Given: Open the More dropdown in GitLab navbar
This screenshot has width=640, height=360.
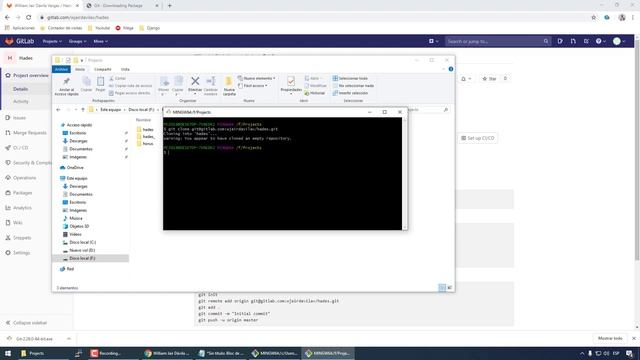Looking at the screenshot, I should [x=100, y=41].
